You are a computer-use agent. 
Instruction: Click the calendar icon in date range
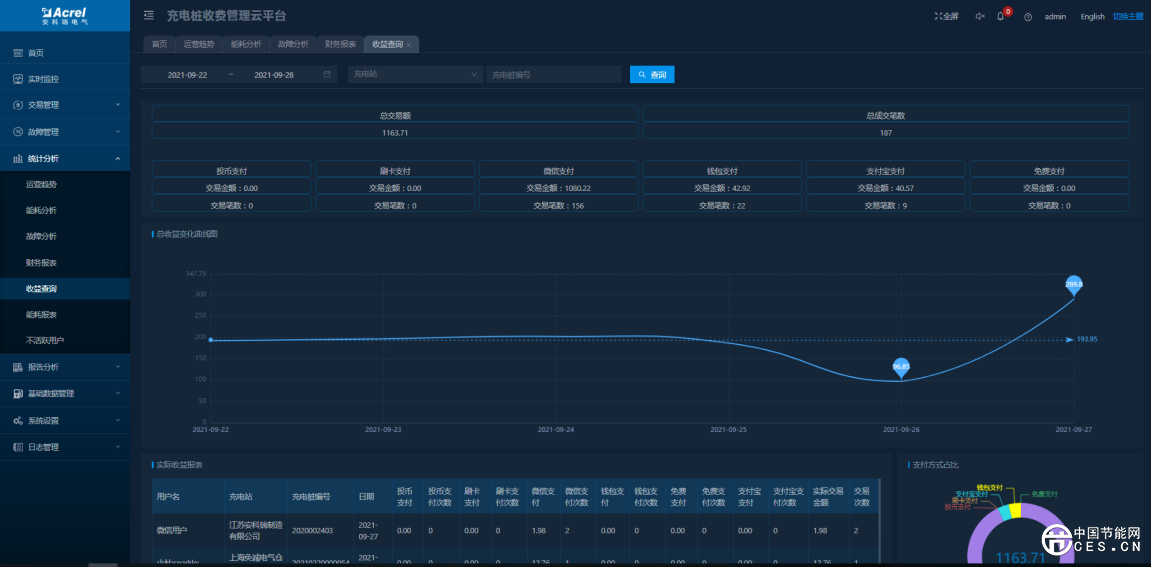[327, 74]
